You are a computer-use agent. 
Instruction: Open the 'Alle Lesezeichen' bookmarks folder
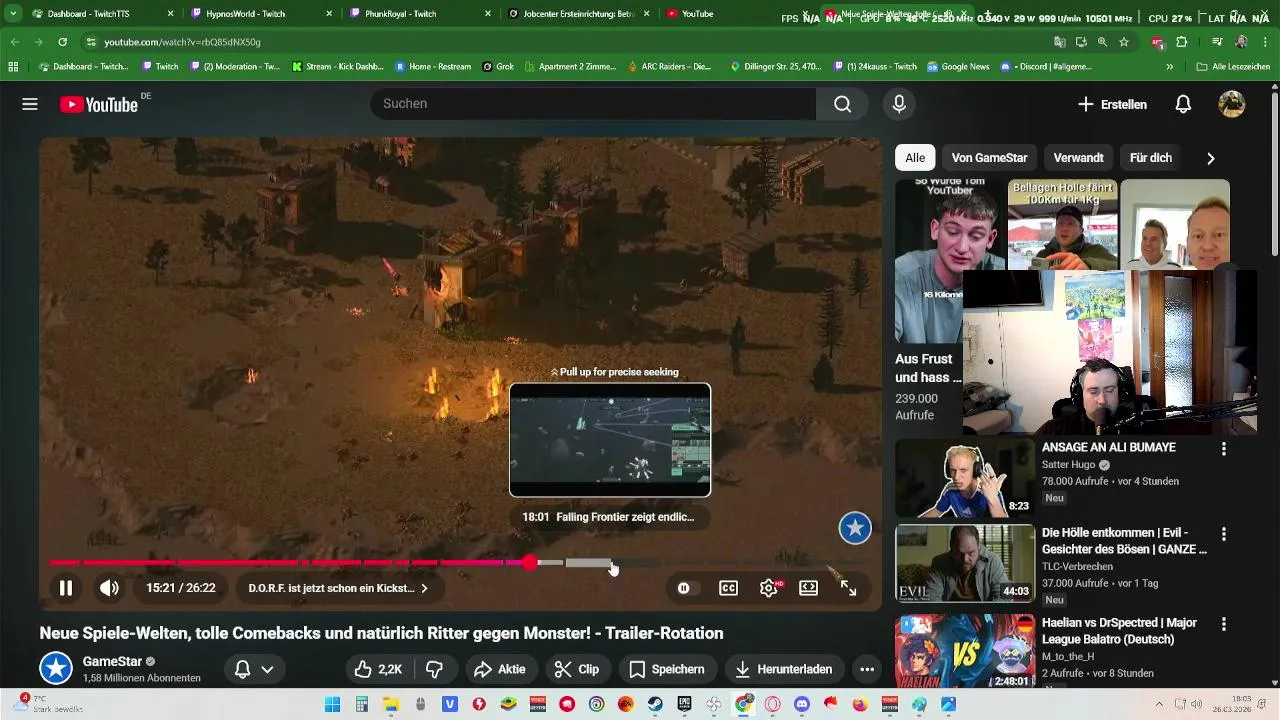[1233, 67]
